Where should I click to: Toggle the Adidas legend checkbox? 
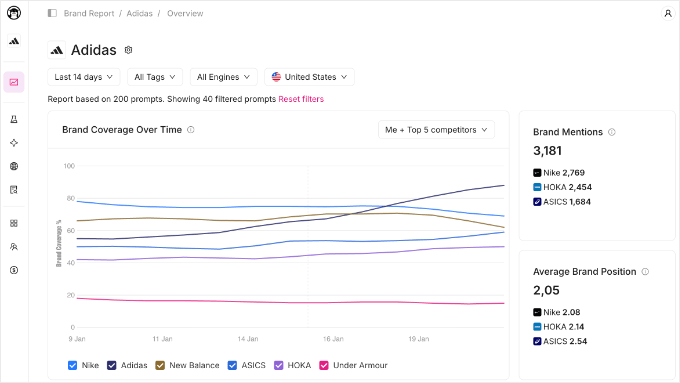tap(111, 365)
